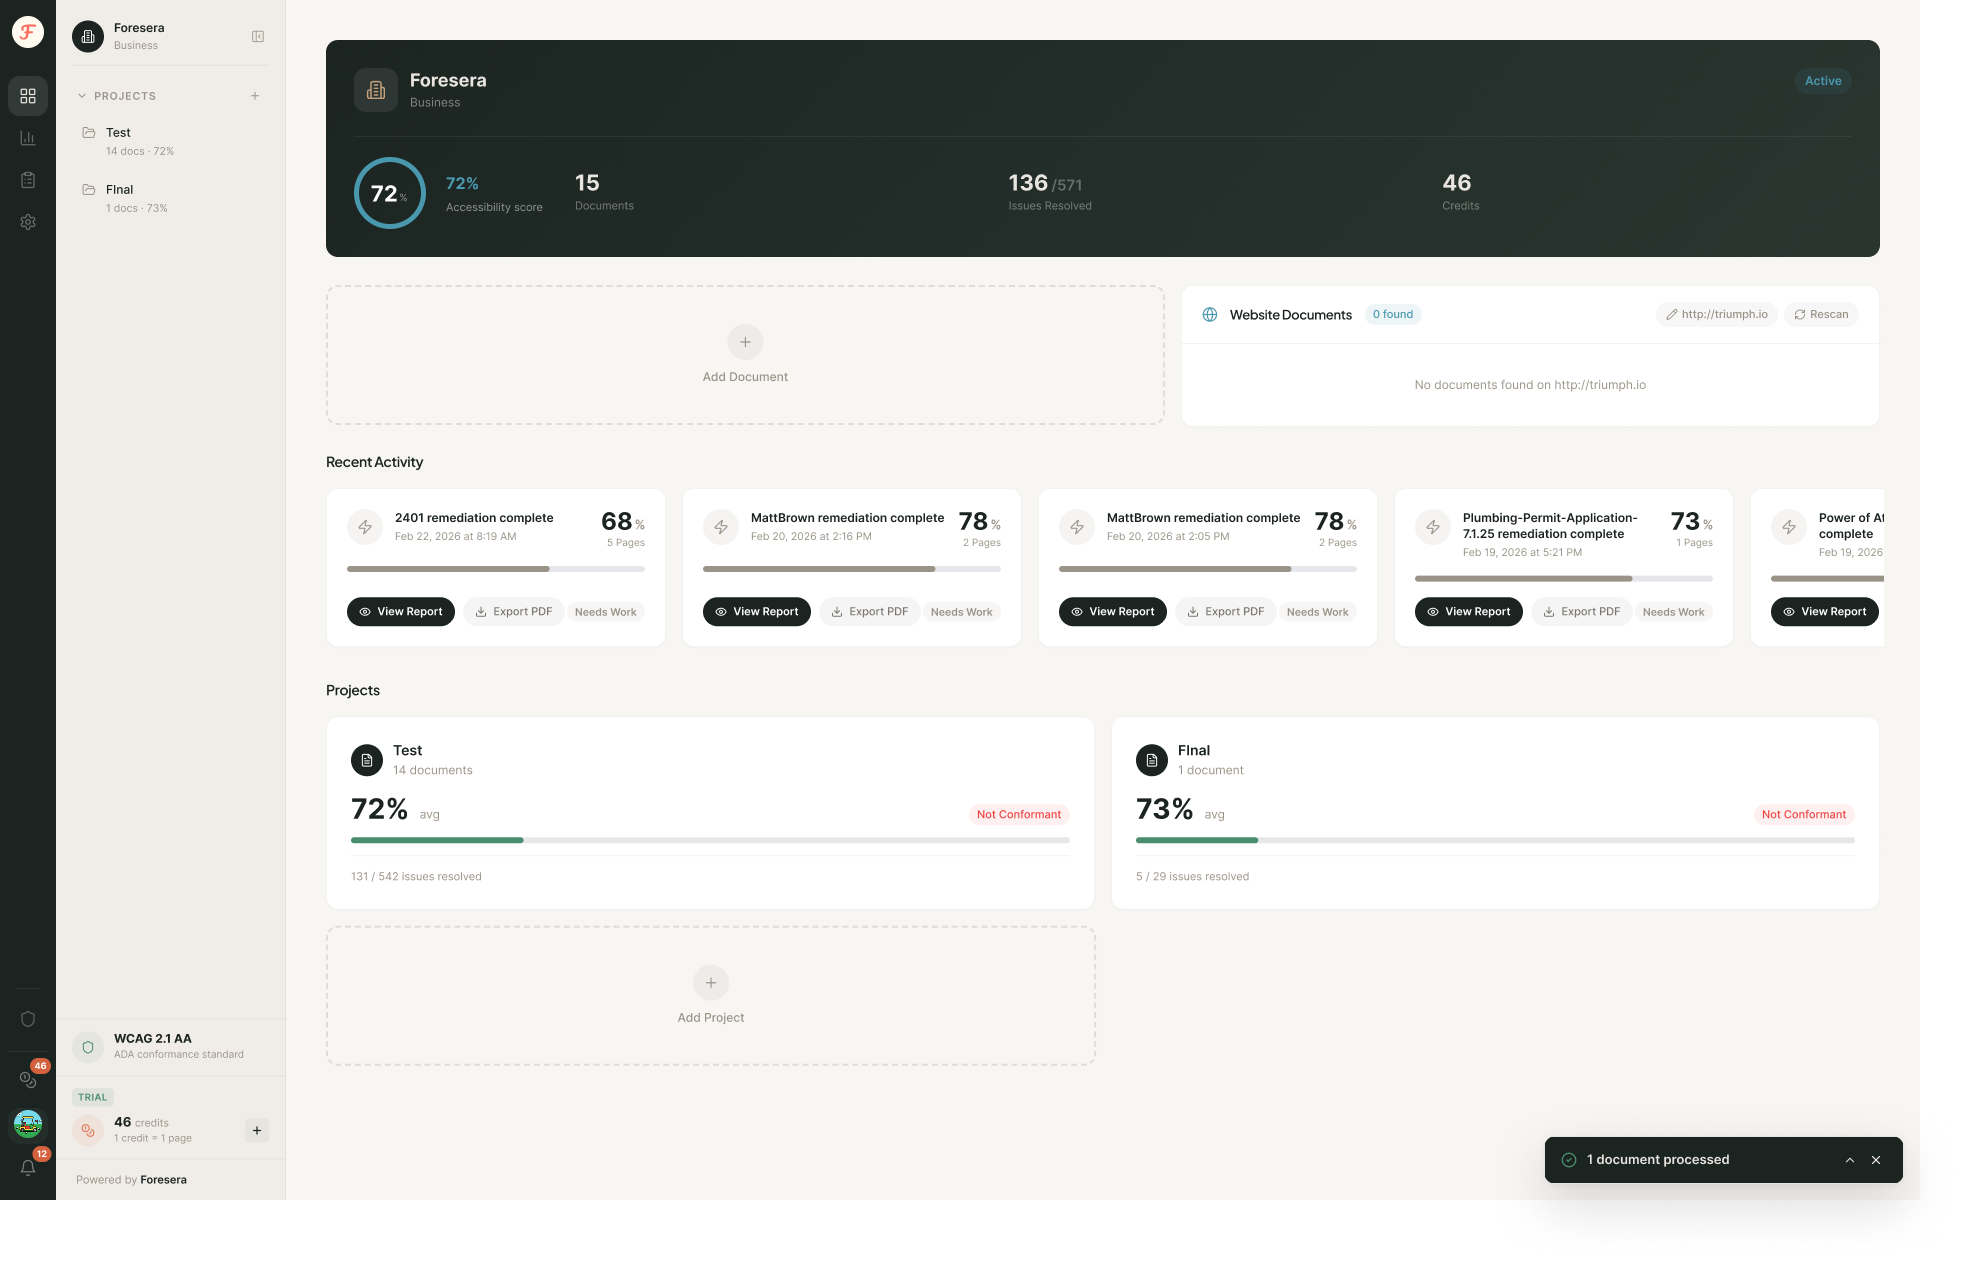
Task: Check credits with the coins icon showing 46
Action: click(x=28, y=1080)
